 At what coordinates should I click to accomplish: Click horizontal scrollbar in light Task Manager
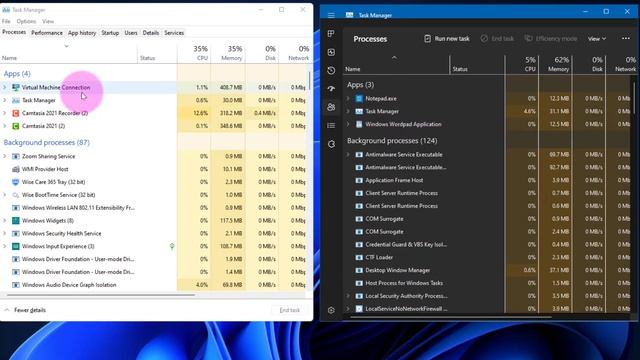click(100, 295)
